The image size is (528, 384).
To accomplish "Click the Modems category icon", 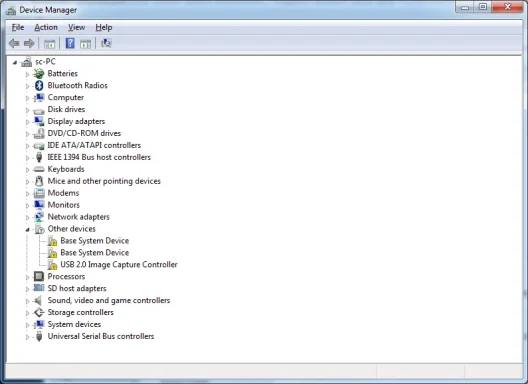I will [x=39, y=193].
